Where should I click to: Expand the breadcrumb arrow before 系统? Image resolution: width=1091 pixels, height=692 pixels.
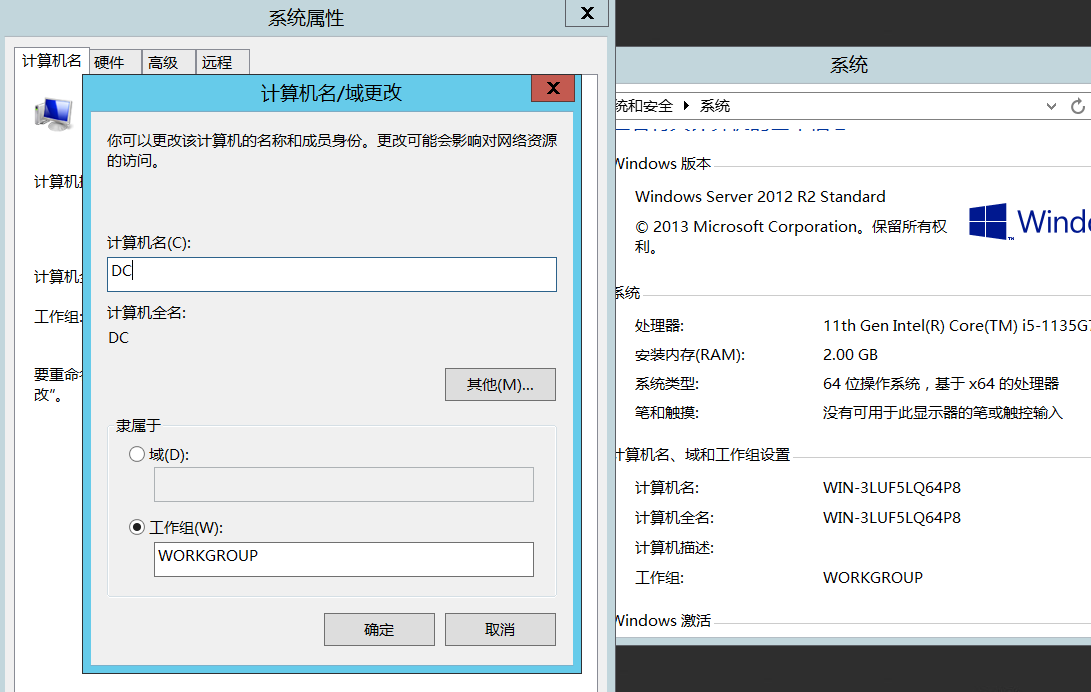(x=686, y=106)
